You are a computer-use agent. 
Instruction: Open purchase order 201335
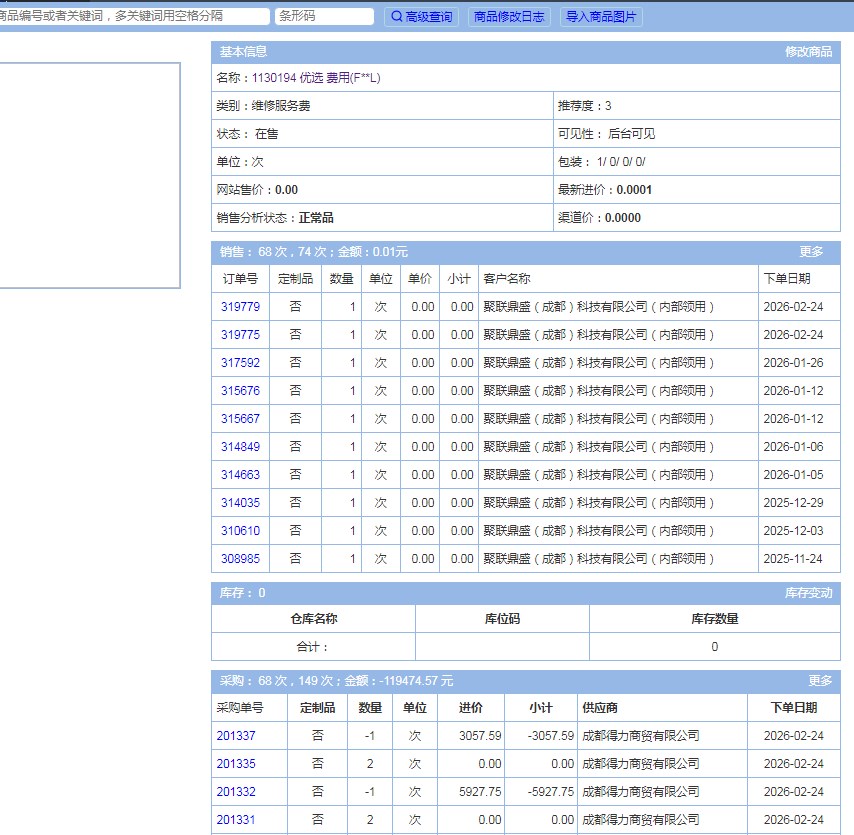point(236,764)
